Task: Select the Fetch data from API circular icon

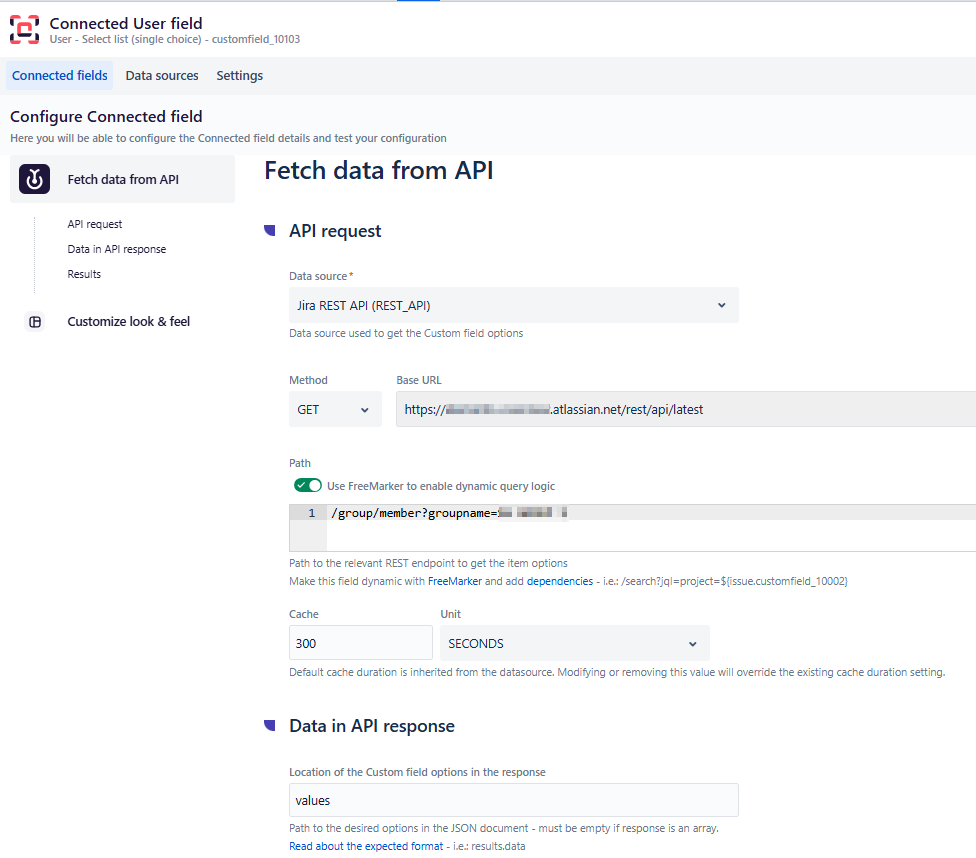Action: pos(35,179)
